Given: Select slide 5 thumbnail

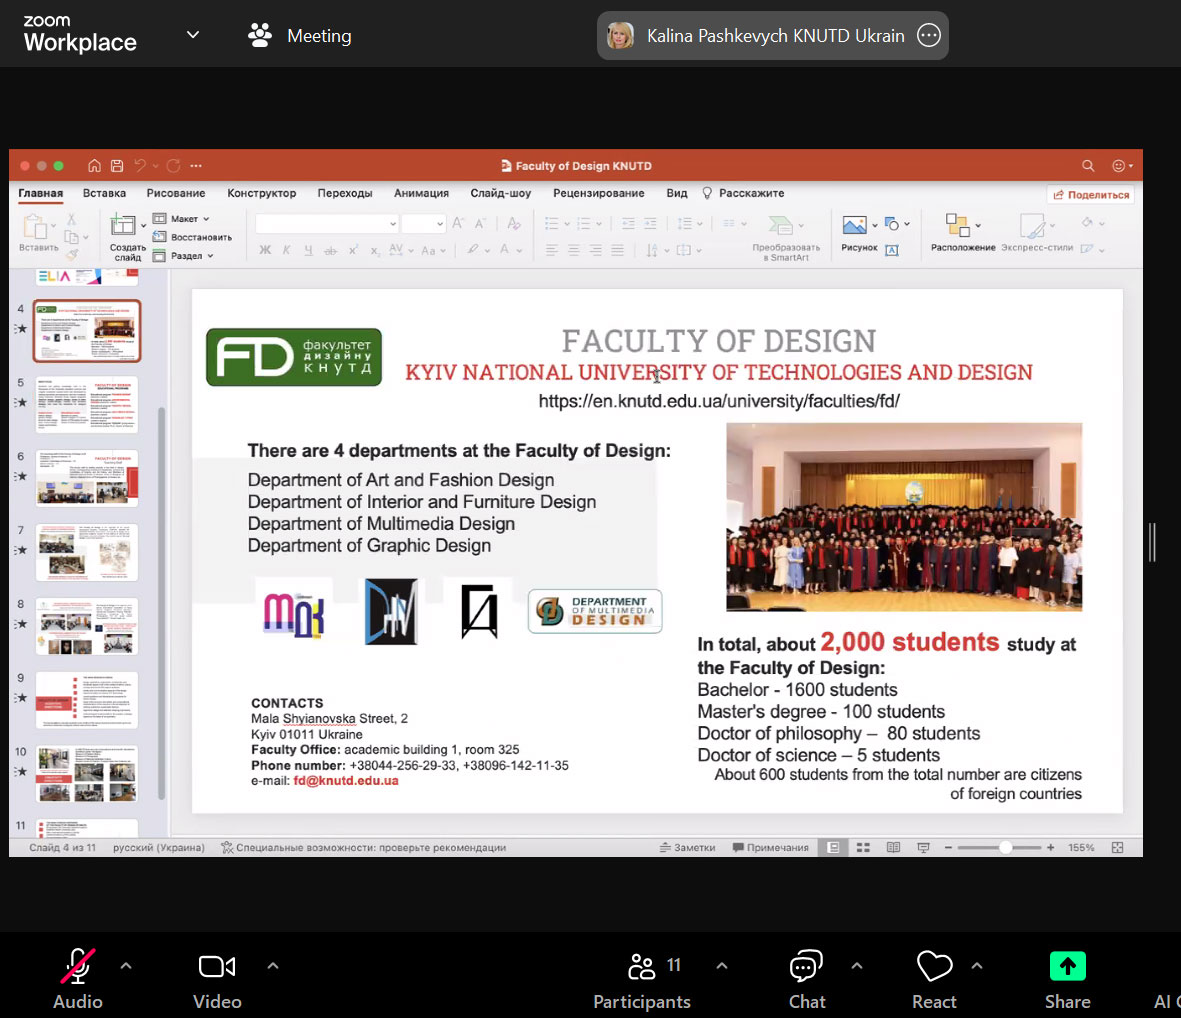Looking at the screenshot, I should (87, 404).
